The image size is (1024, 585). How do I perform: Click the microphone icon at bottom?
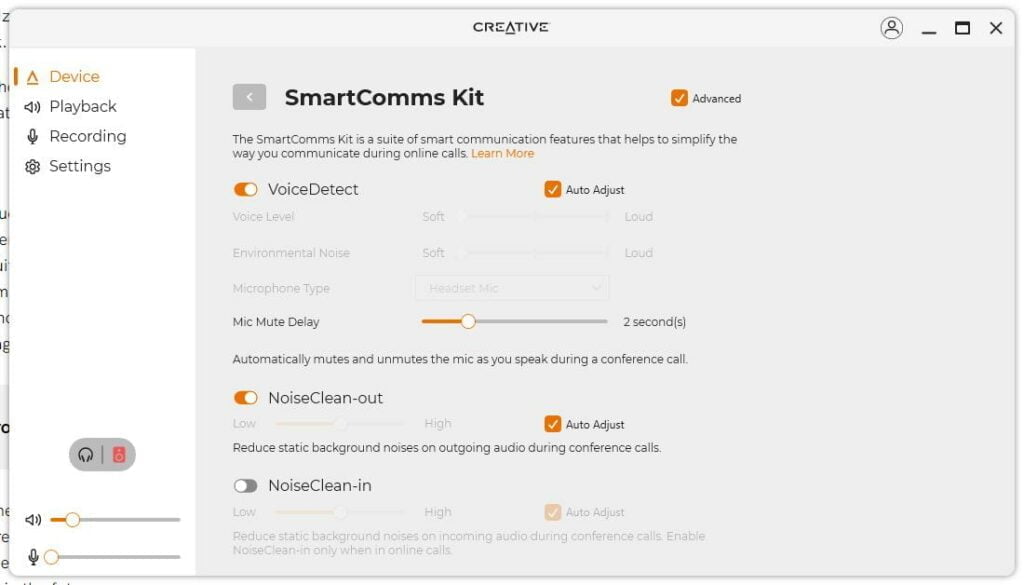coord(33,557)
